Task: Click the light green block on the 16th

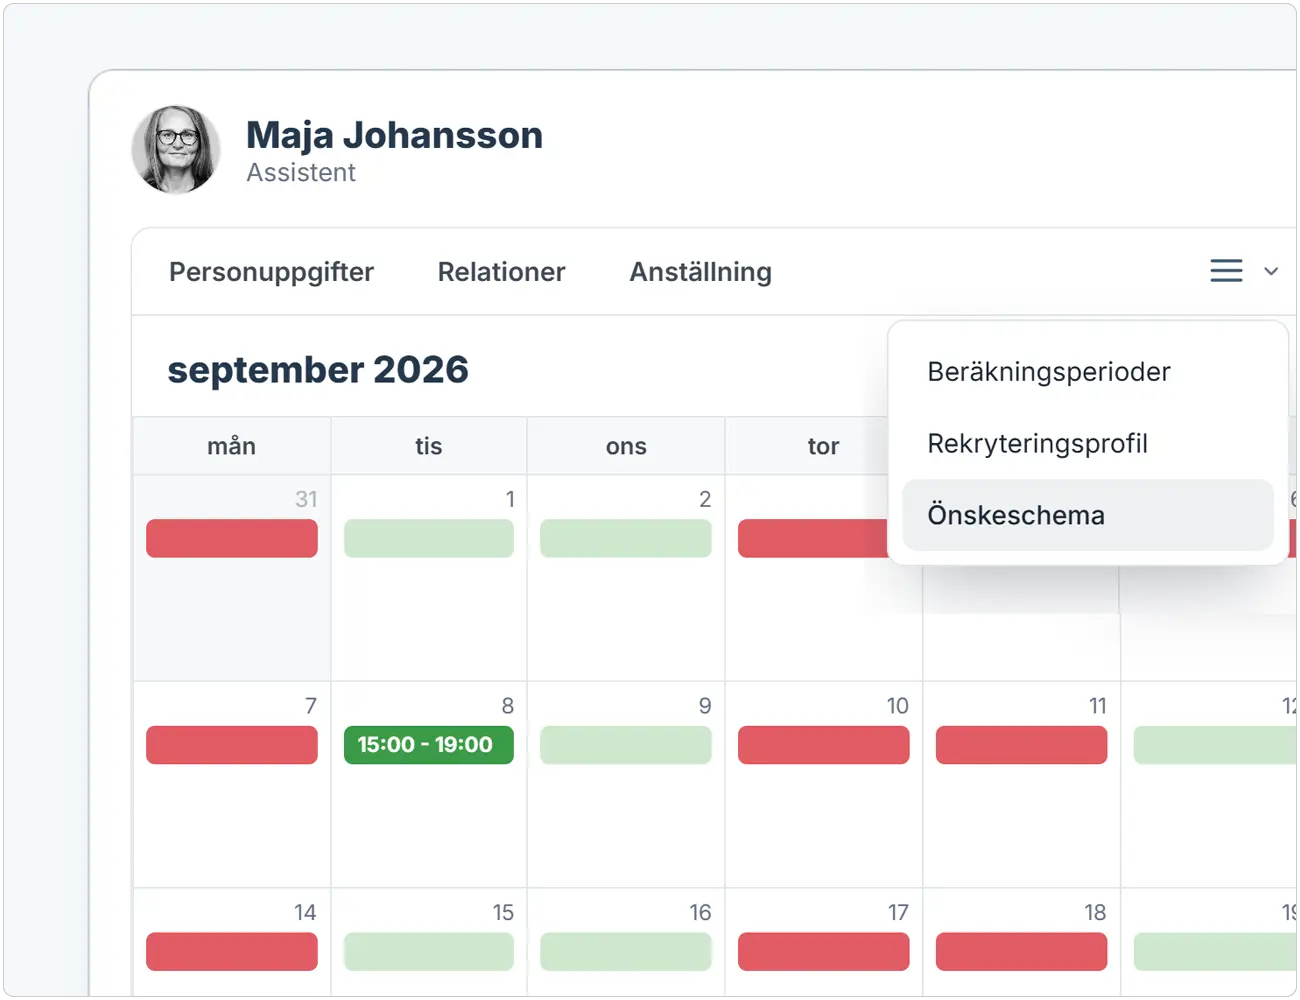Action: tap(626, 952)
